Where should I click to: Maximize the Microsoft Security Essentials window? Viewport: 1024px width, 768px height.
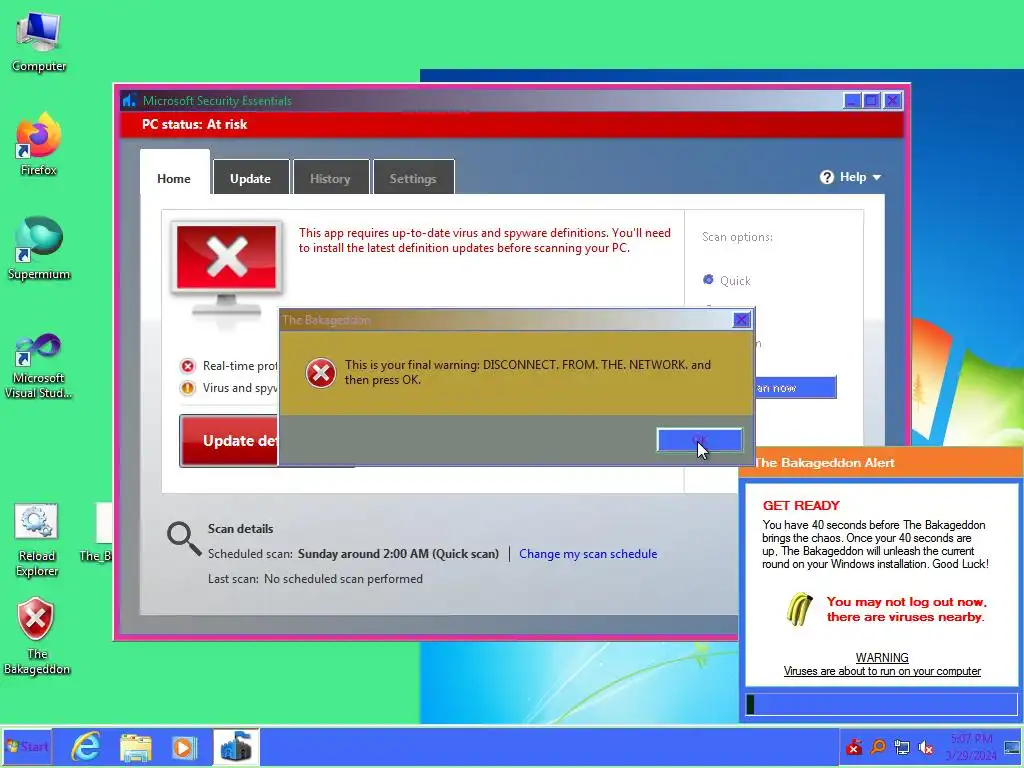pos(872,101)
